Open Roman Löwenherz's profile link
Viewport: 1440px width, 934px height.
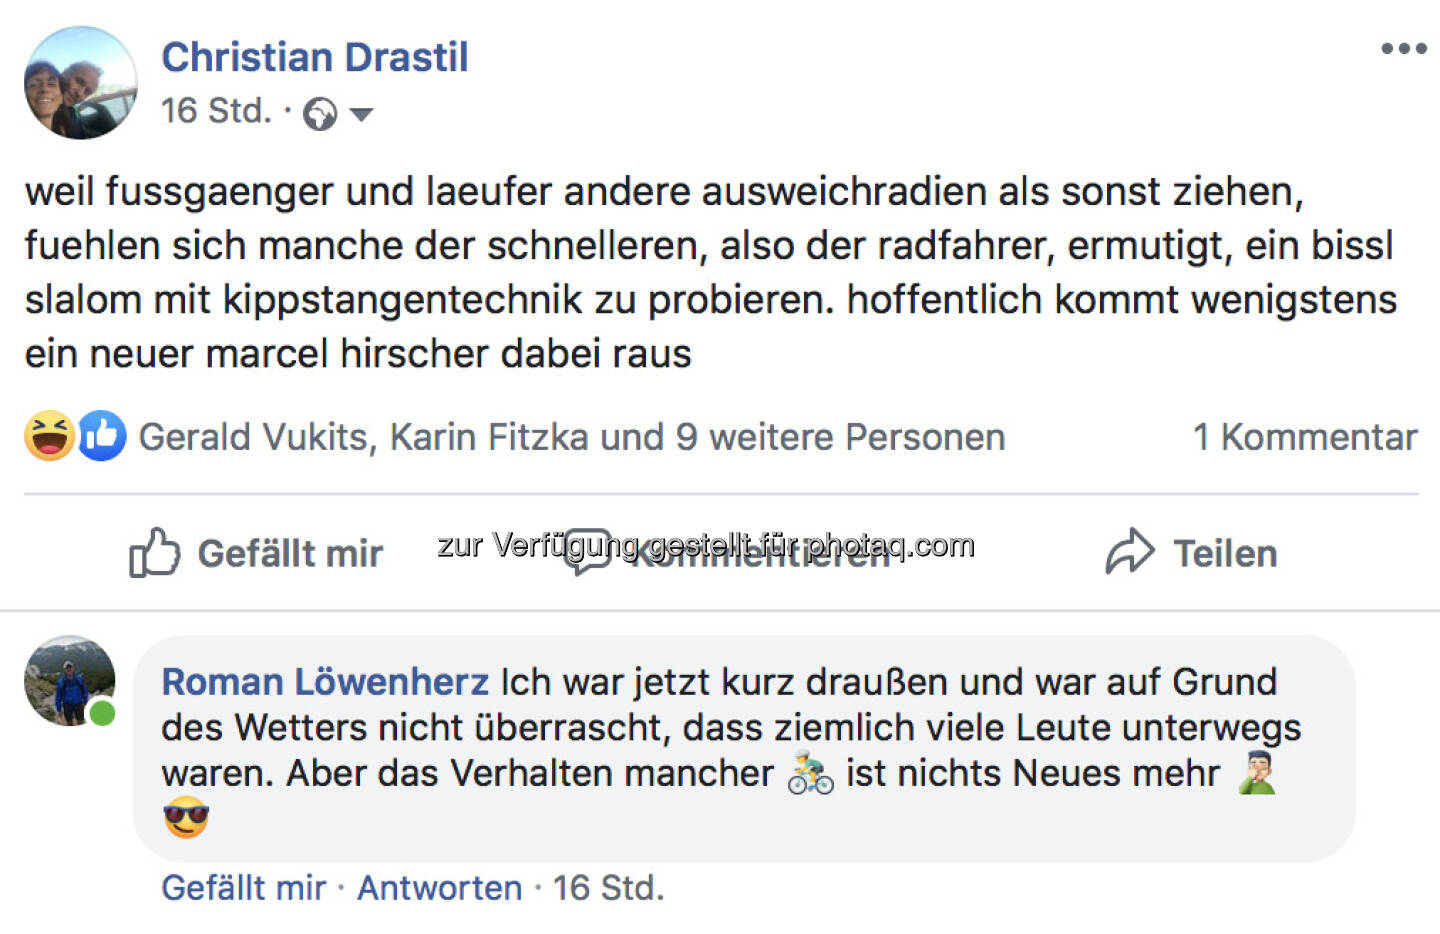coord(325,682)
